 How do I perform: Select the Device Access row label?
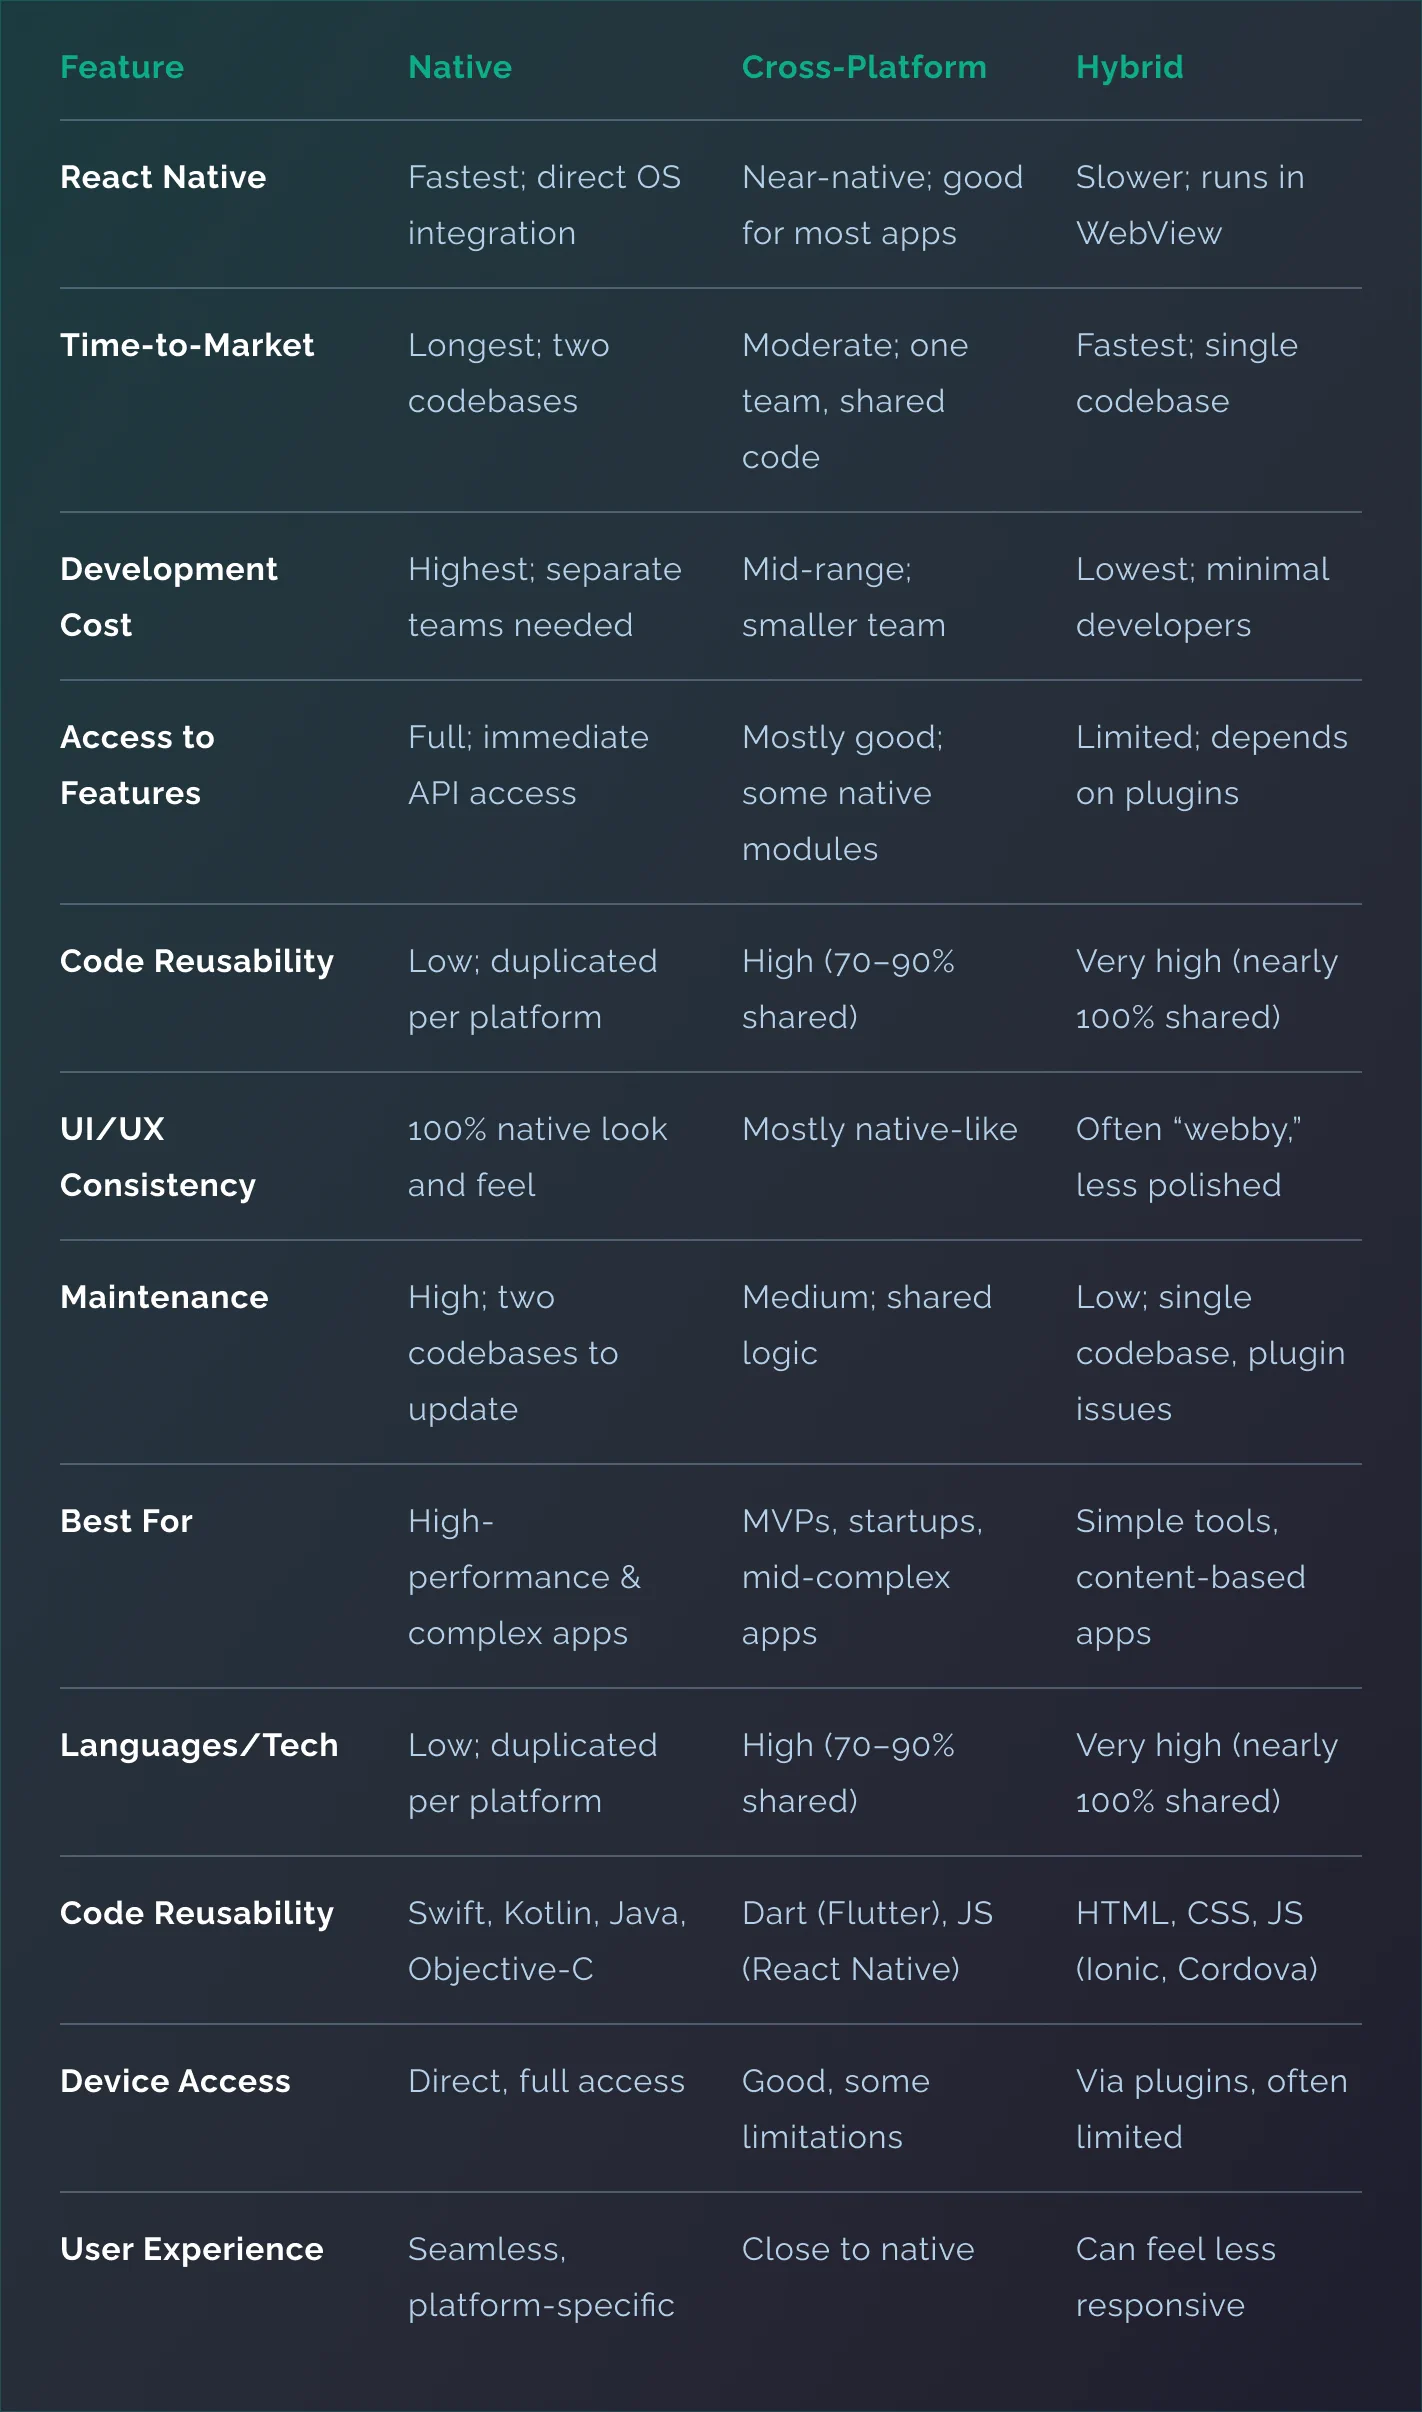pos(175,2081)
